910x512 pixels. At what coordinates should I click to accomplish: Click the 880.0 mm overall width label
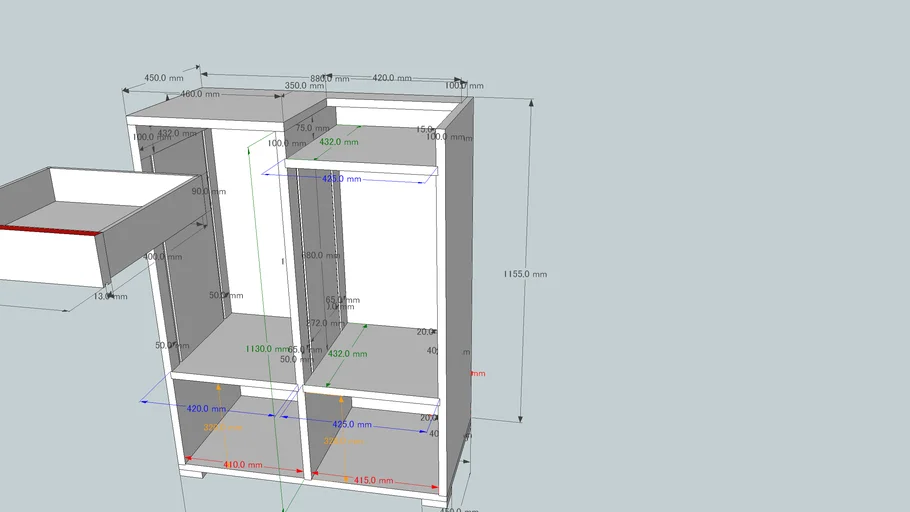pyautogui.click(x=329, y=78)
